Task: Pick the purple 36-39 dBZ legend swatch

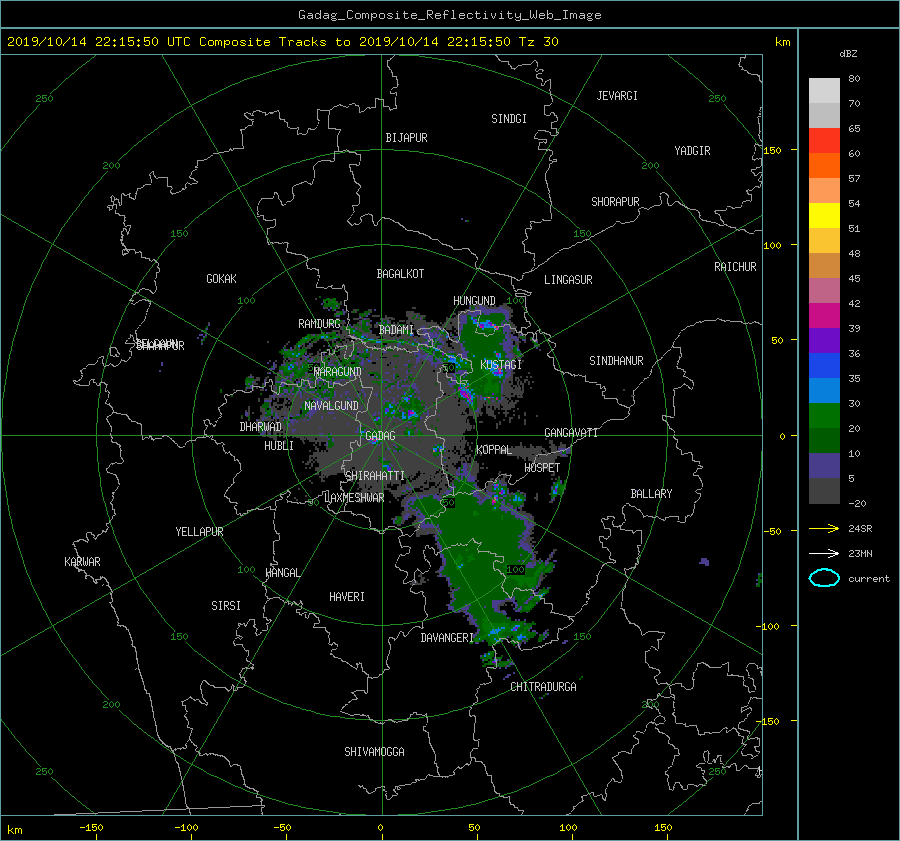Action: [x=824, y=340]
